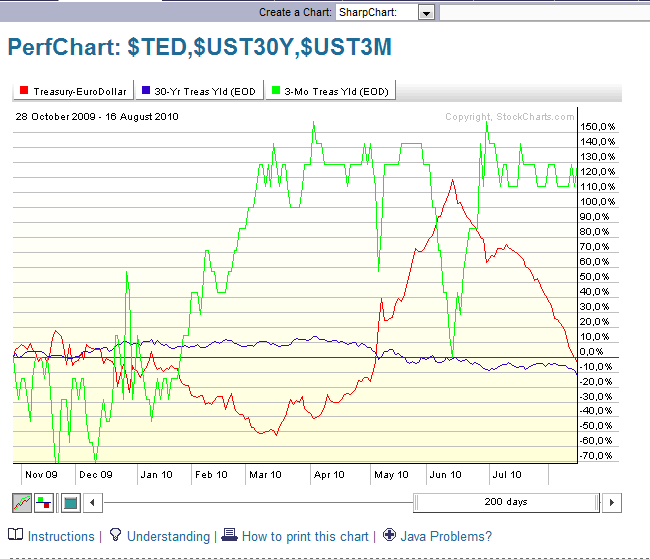
Task: Open the Understanding link
Action: (168, 537)
